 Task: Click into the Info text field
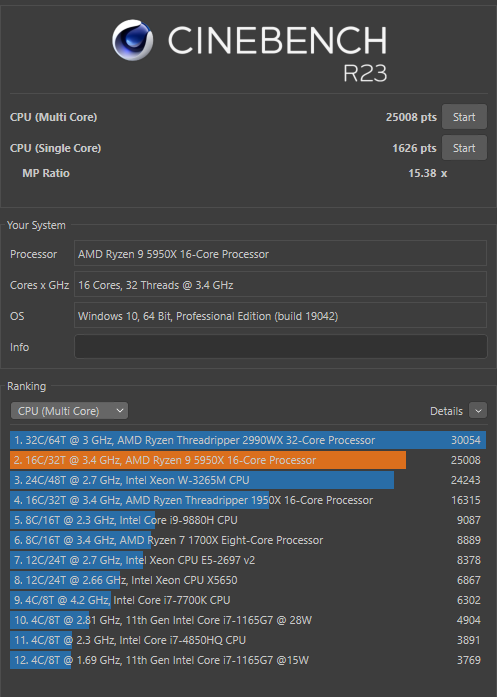pyautogui.click(x=281, y=347)
